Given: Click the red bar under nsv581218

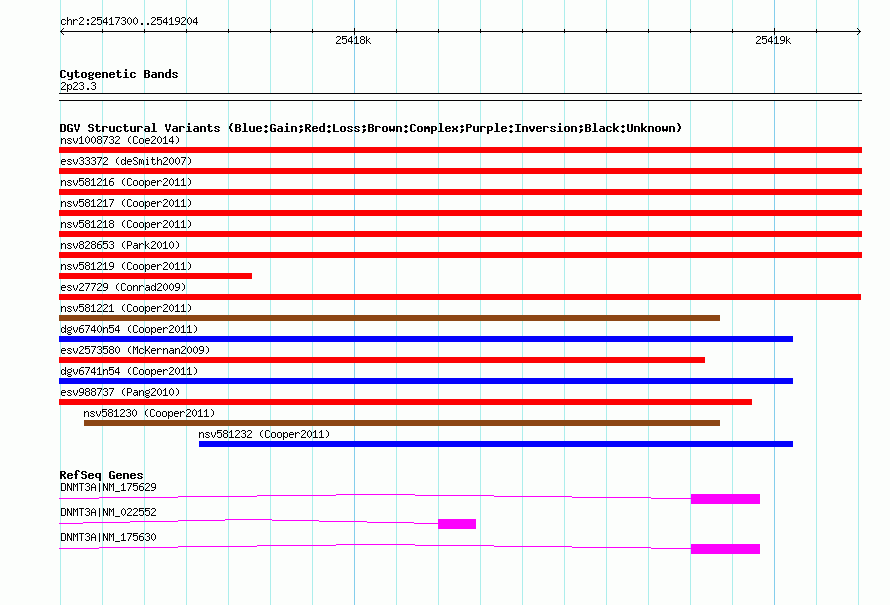Looking at the screenshot, I should [460, 234].
